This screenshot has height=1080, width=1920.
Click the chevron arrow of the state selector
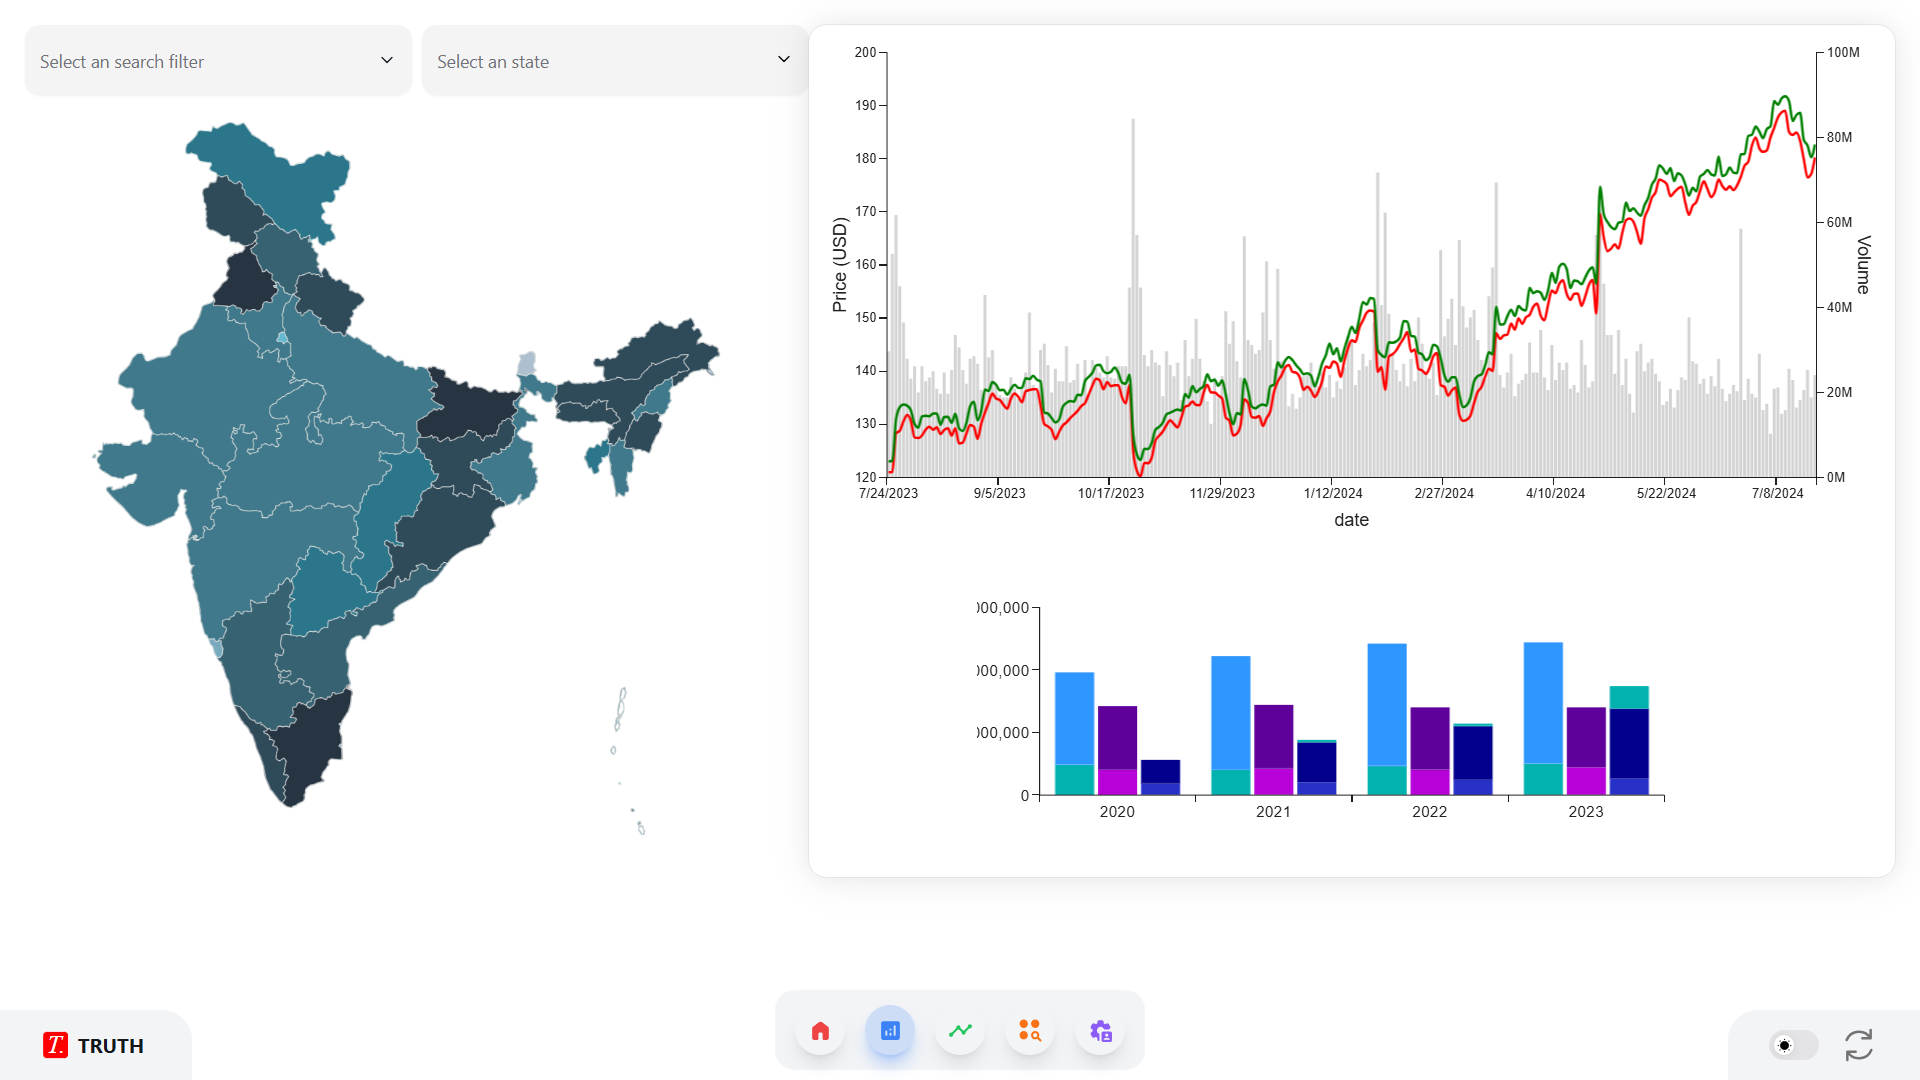pos(784,60)
